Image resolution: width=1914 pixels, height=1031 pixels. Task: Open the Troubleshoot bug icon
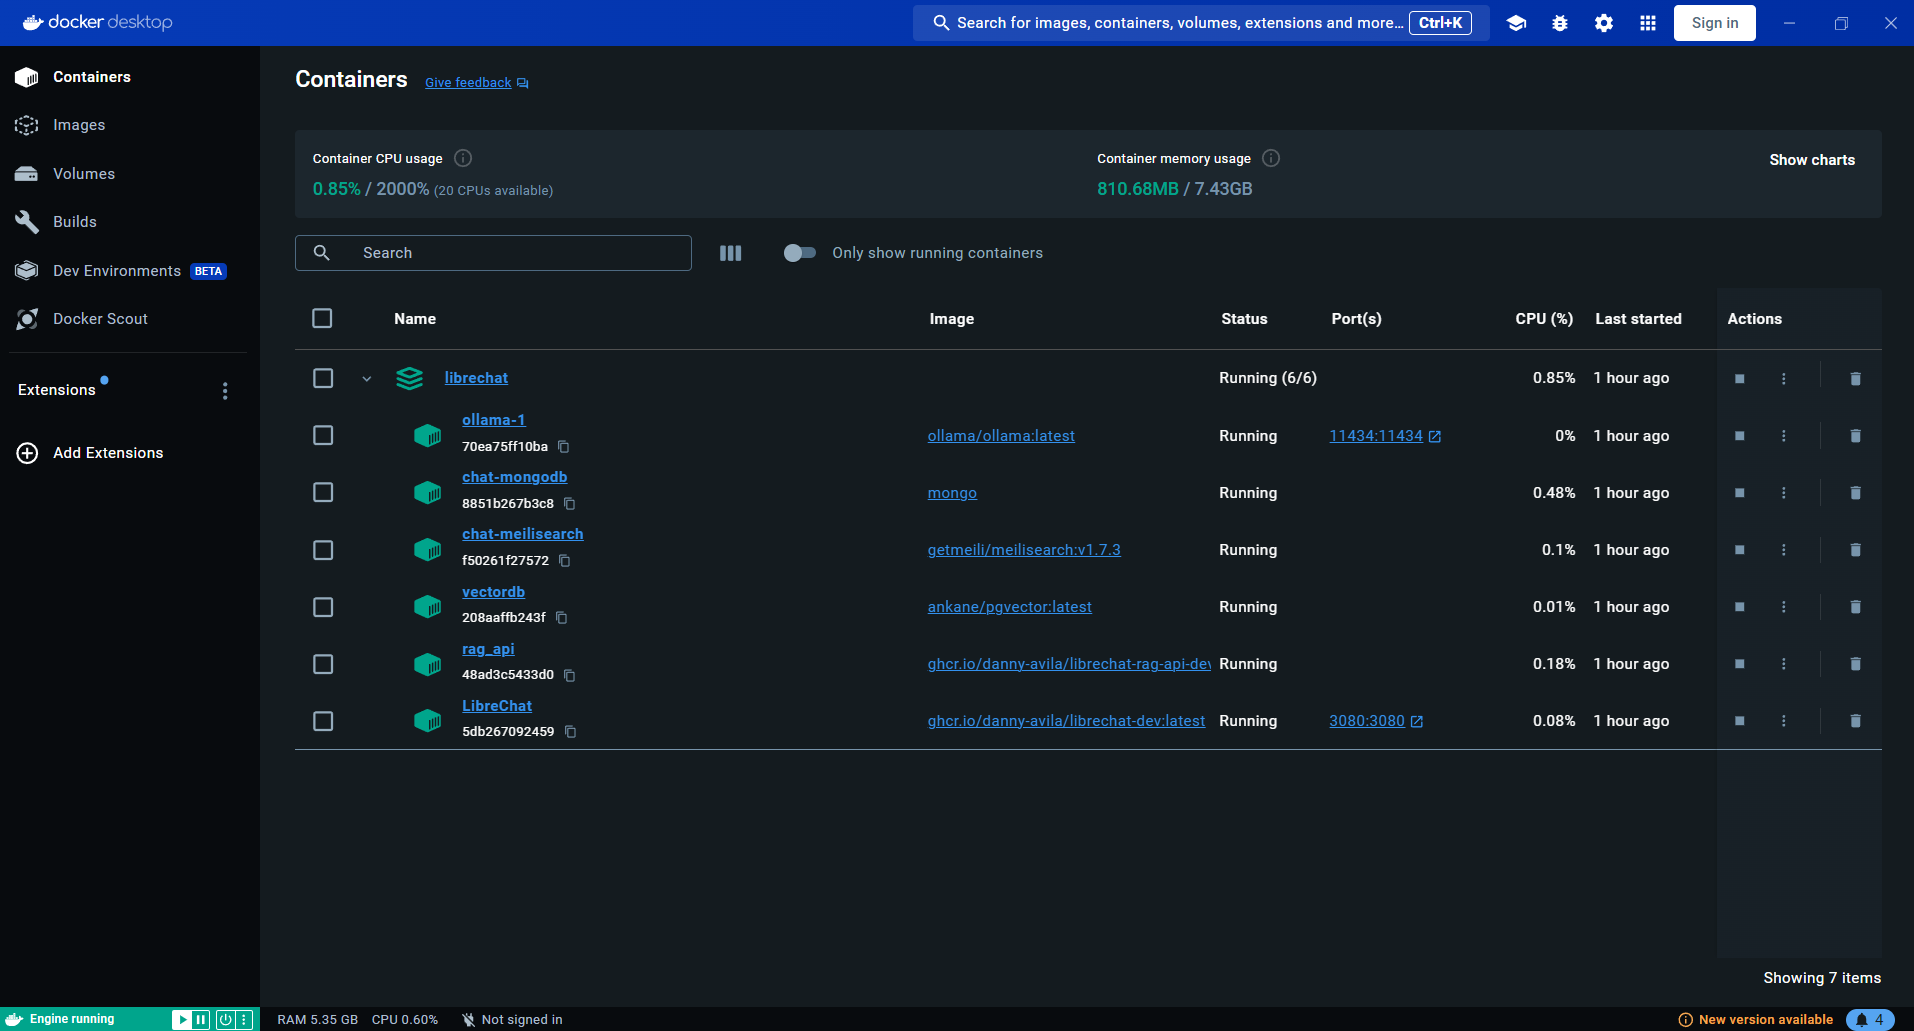pyautogui.click(x=1560, y=23)
